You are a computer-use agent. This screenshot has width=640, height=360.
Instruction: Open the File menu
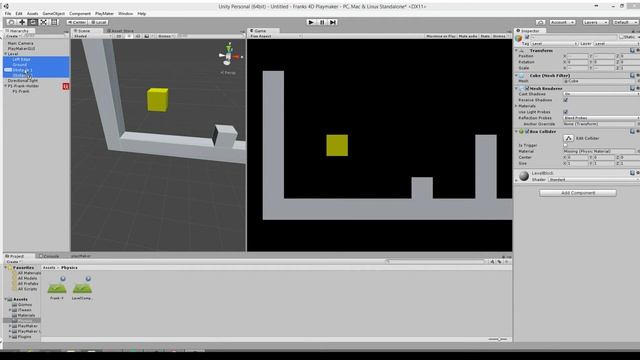[8, 13]
